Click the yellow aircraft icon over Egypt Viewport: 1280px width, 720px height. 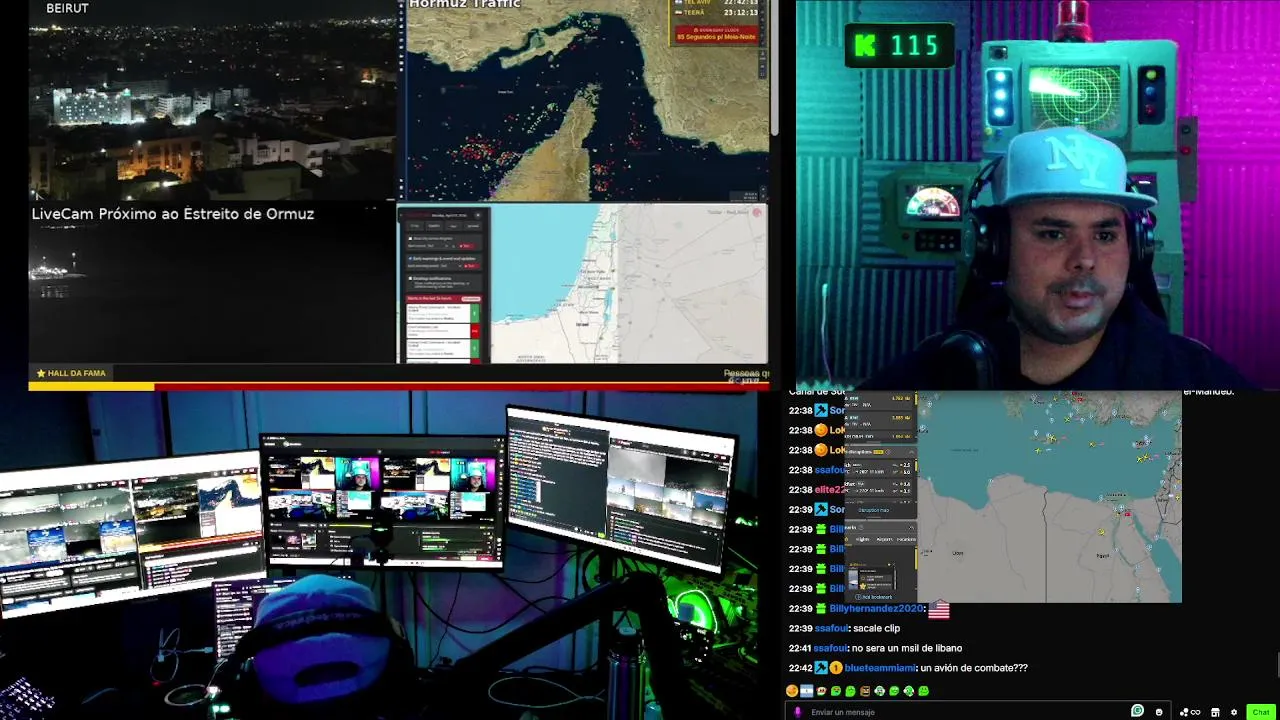point(1101,532)
